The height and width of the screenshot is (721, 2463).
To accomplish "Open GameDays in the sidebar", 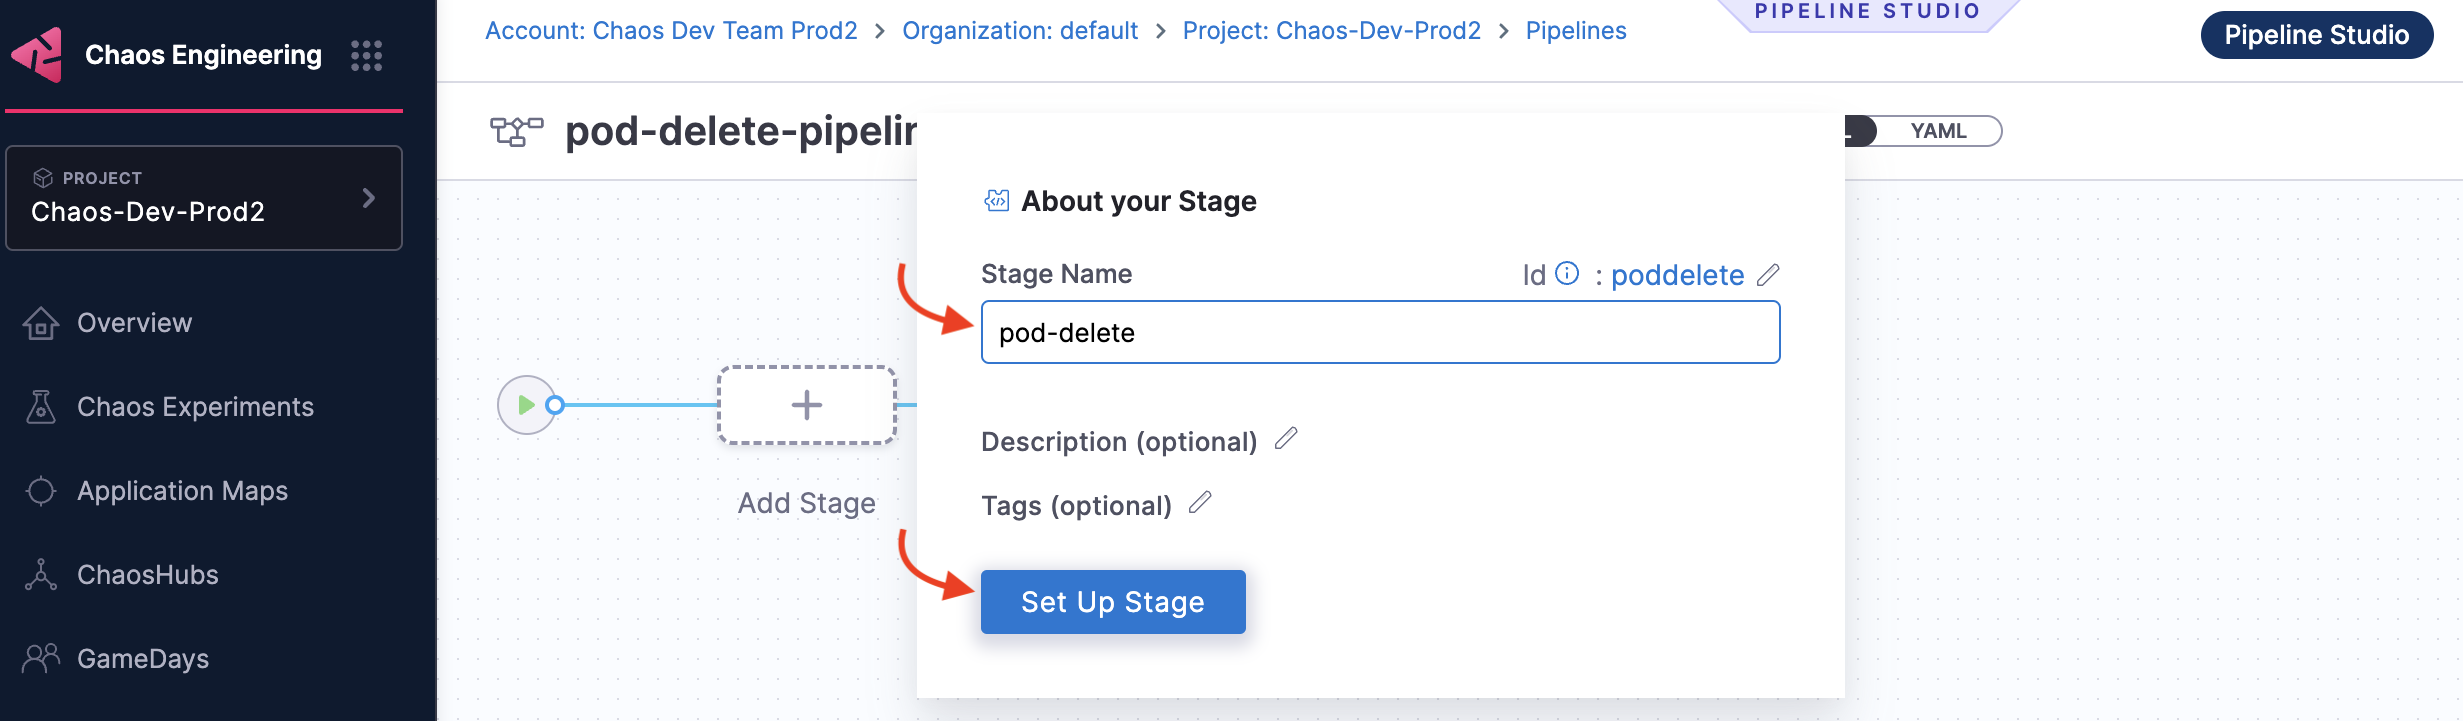I will (143, 659).
